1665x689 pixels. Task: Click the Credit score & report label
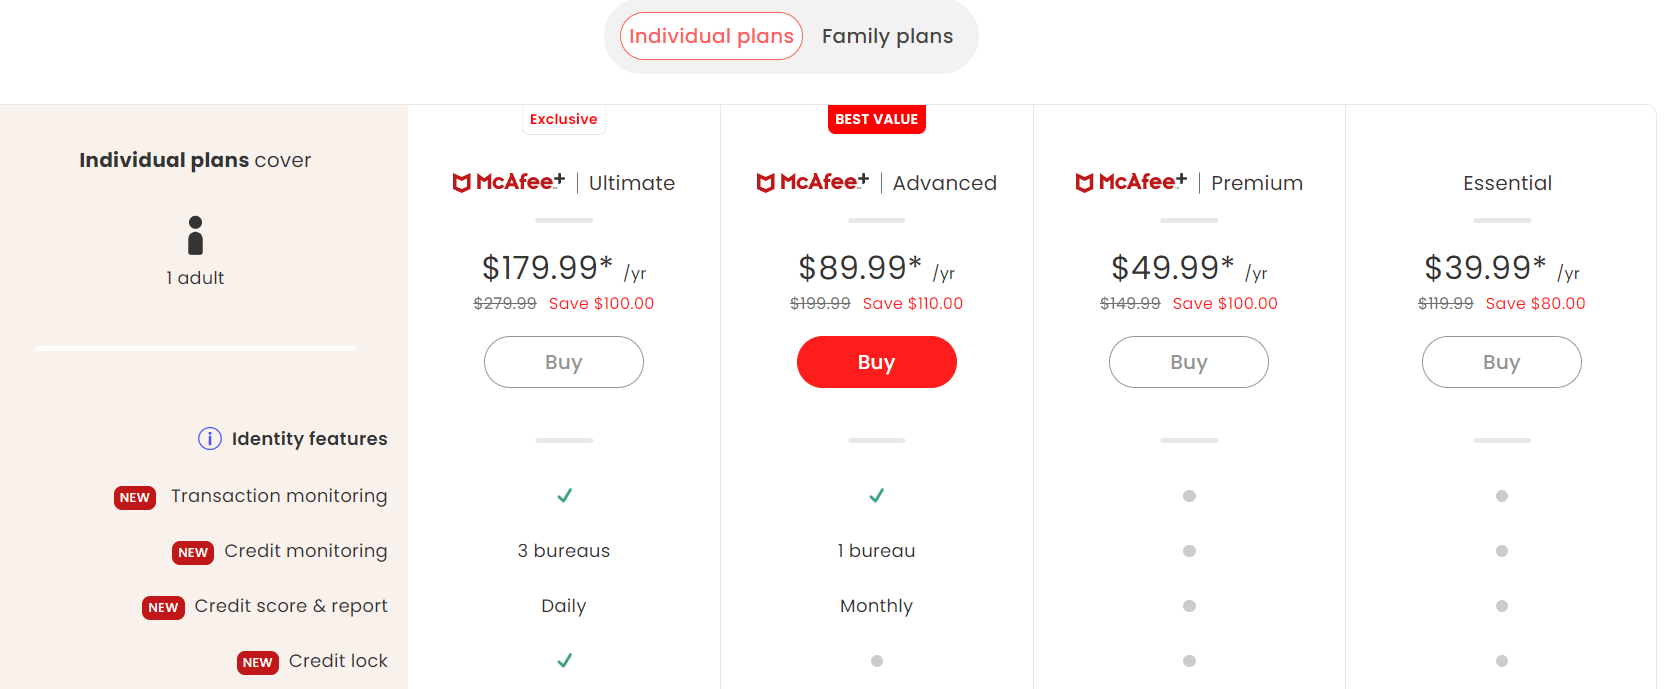pos(291,606)
